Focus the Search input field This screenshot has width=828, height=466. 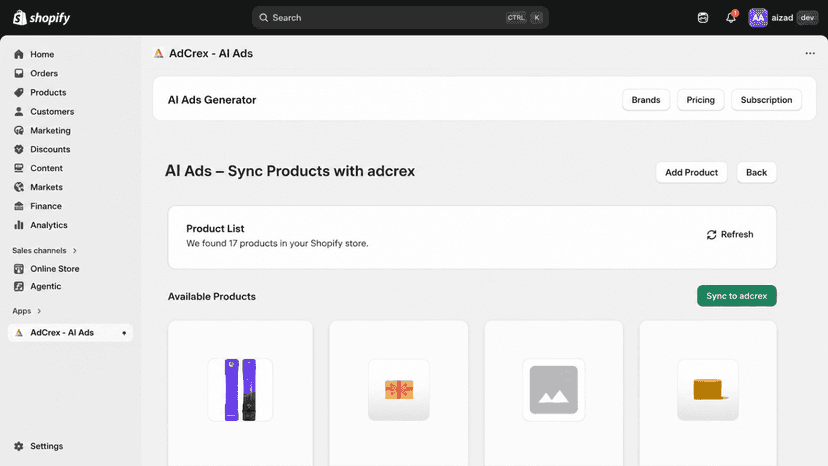400,18
